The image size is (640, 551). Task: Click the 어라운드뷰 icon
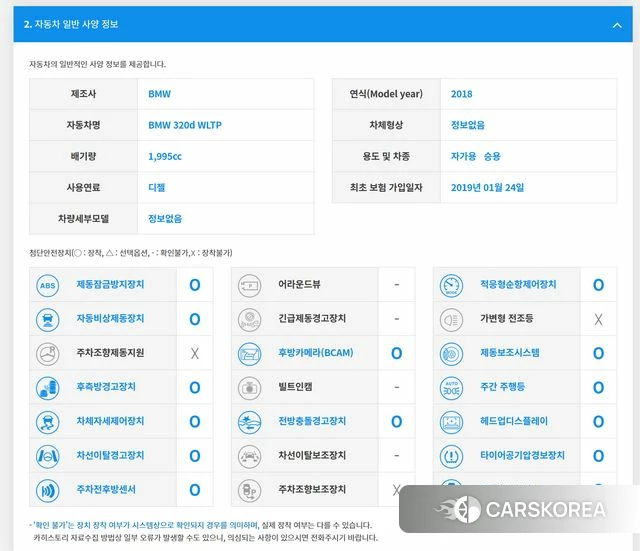click(x=249, y=285)
